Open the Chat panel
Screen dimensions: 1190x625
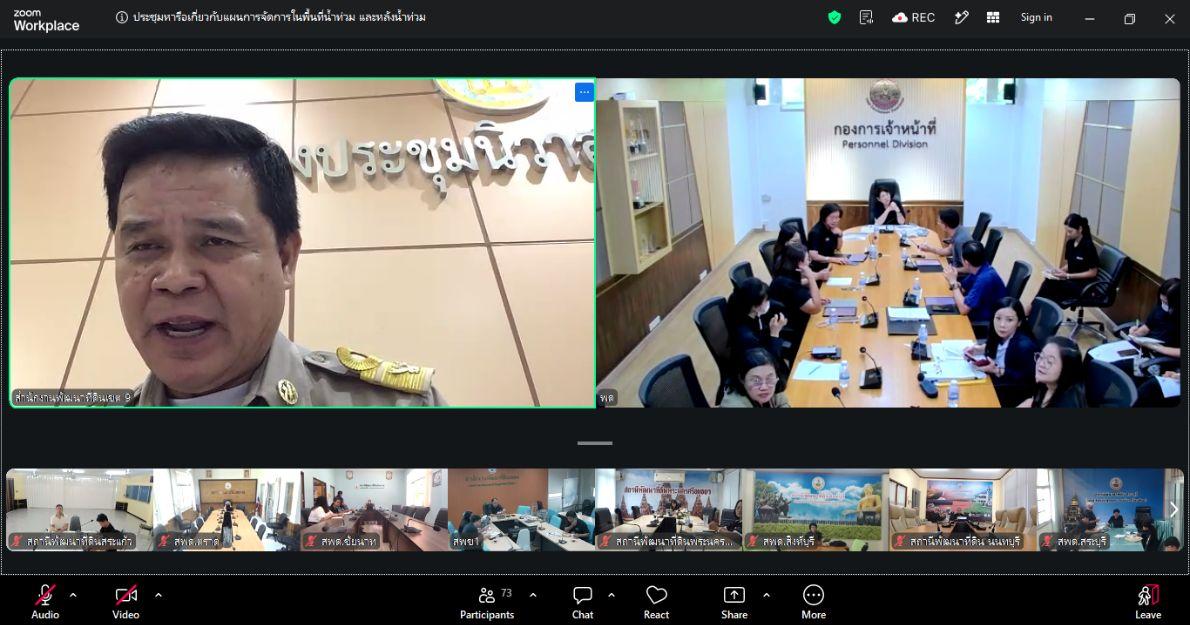(582, 603)
